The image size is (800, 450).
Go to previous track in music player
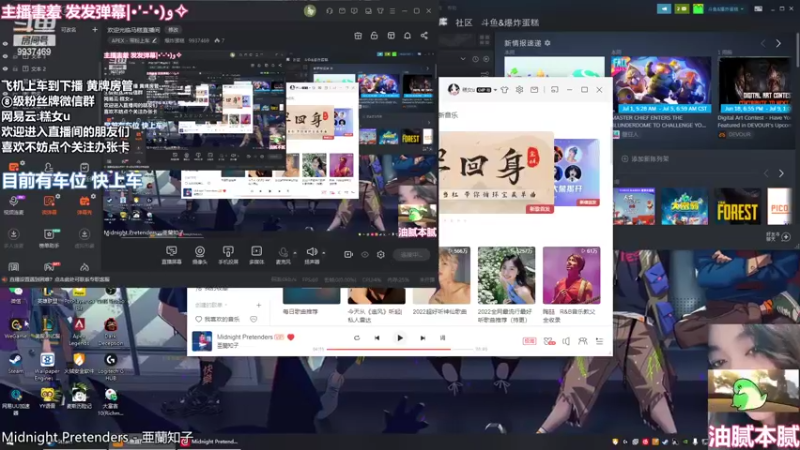(x=377, y=338)
